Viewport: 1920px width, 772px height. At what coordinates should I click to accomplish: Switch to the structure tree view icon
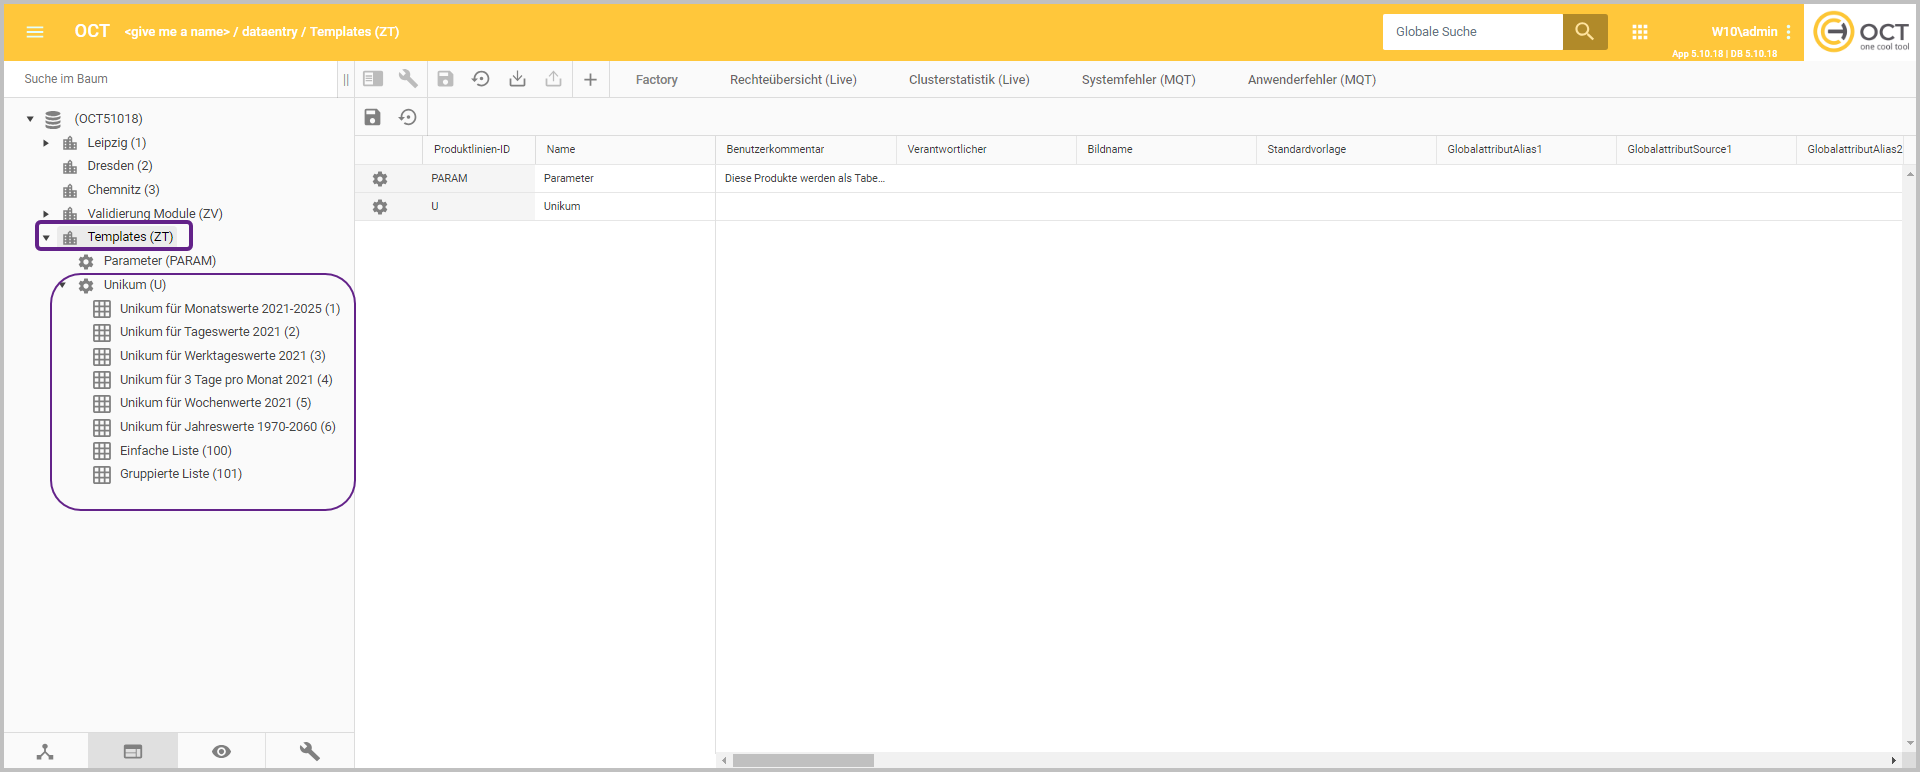(x=45, y=752)
